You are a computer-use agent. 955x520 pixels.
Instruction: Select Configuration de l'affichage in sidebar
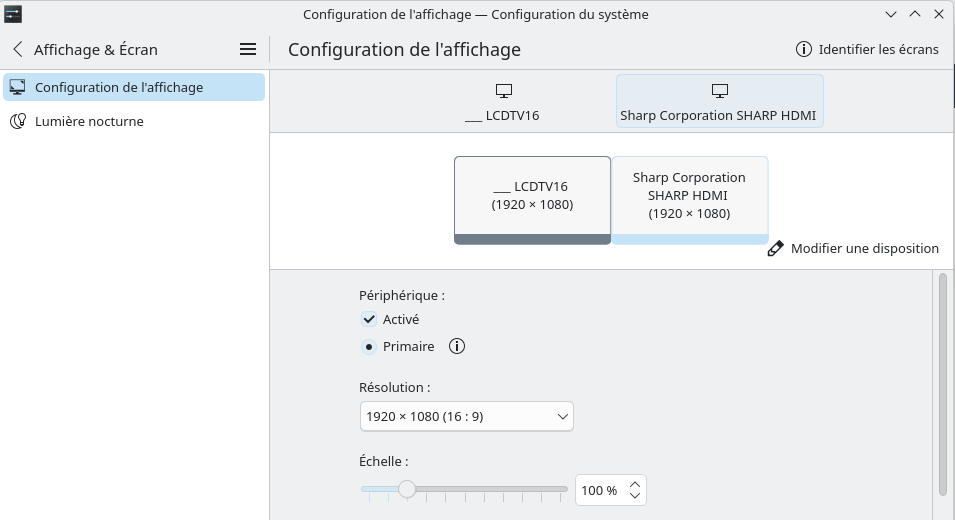click(x=134, y=87)
